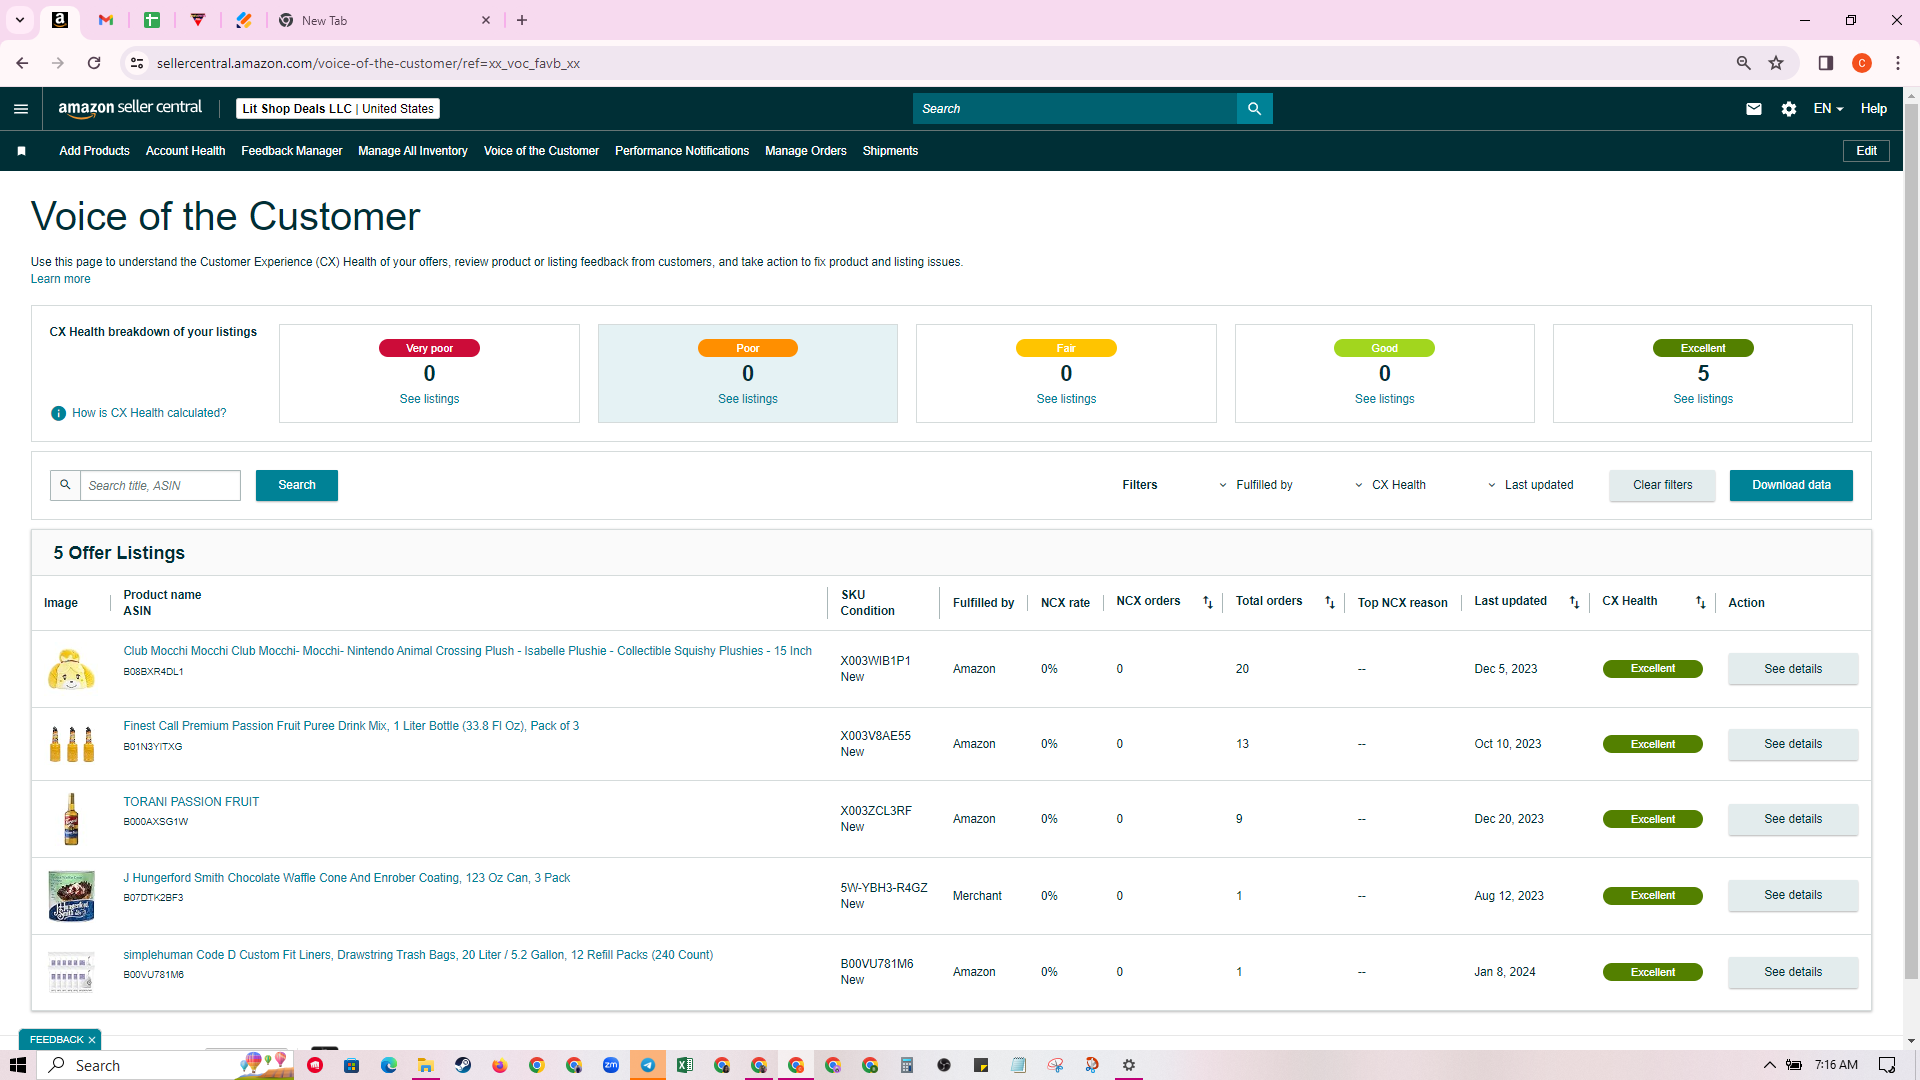Open Feedback Manager in nav bar
The height and width of the screenshot is (1080, 1920).
291,151
